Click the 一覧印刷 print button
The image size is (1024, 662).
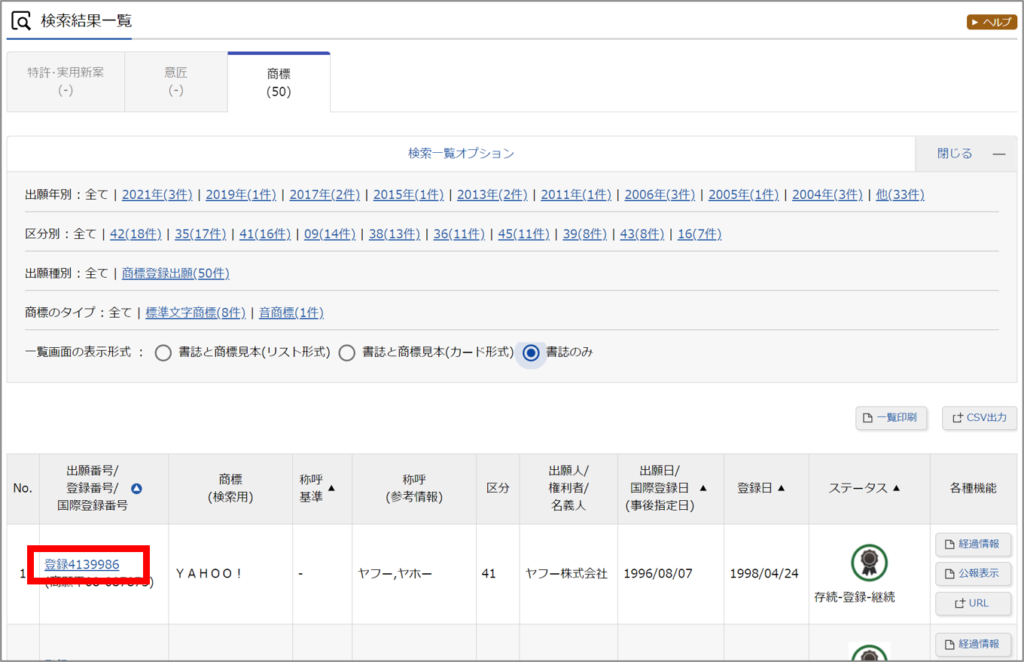coord(891,418)
